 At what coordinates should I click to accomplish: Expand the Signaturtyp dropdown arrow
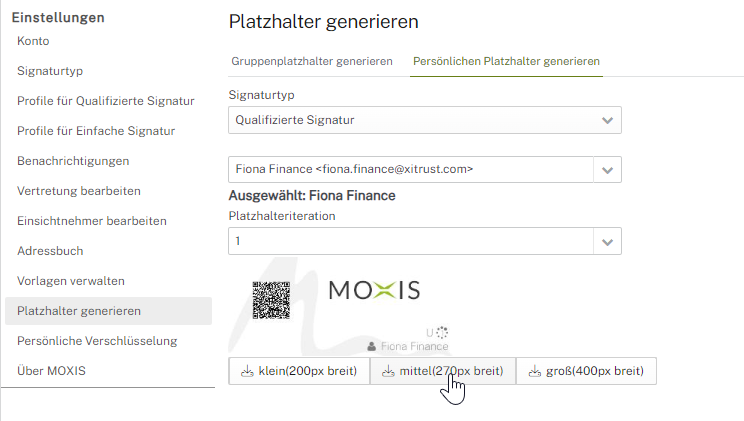pyautogui.click(x=607, y=121)
